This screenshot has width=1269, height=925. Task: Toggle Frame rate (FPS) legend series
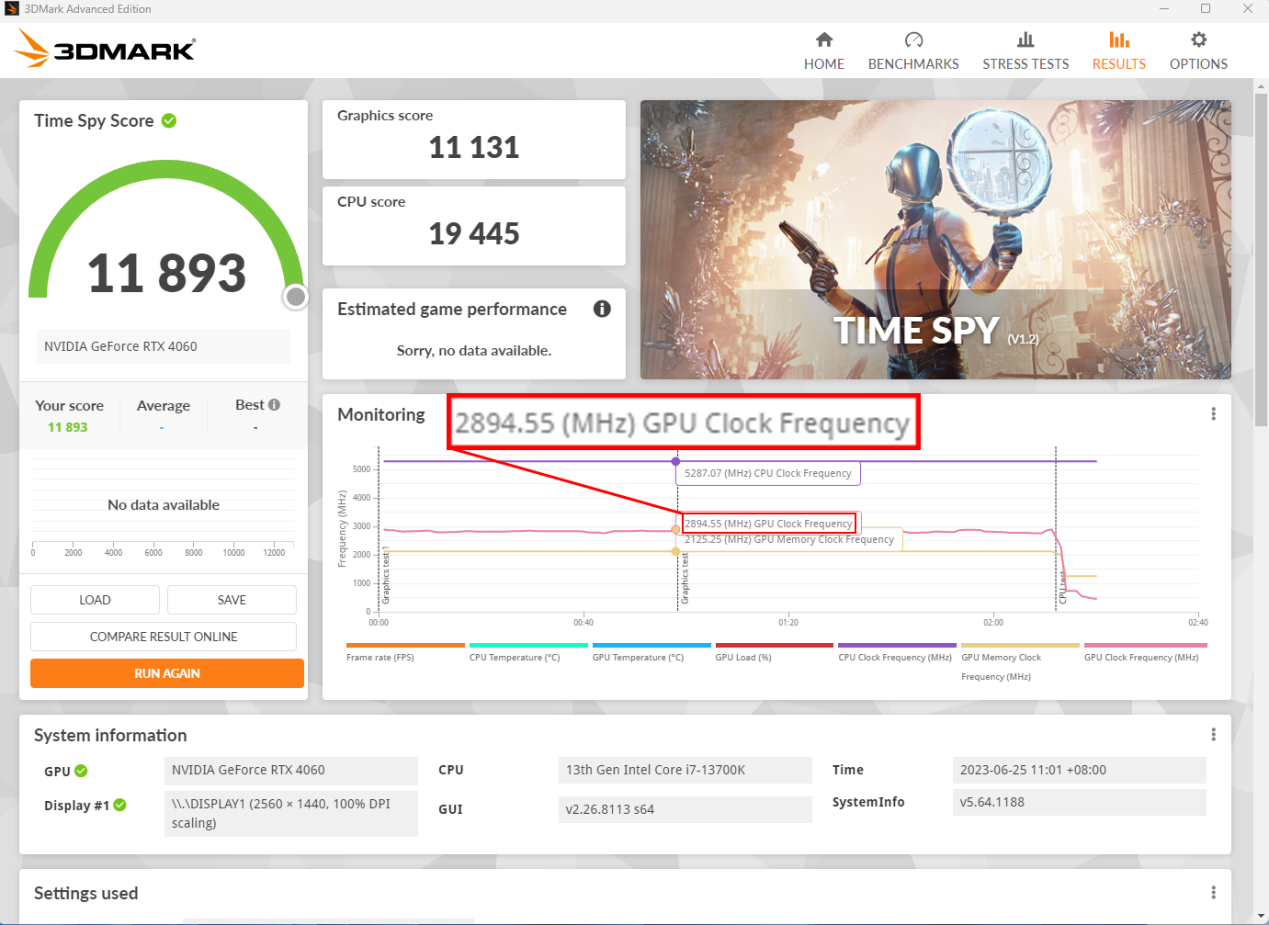405,646
